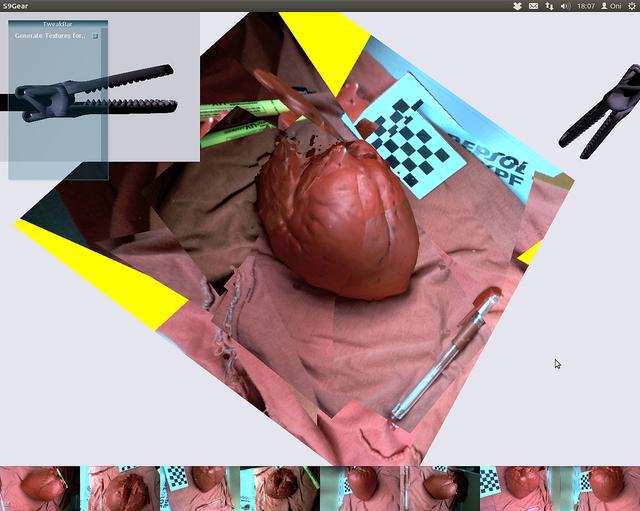Click the S9Gear application title

pyautogui.click(x=16, y=6)
